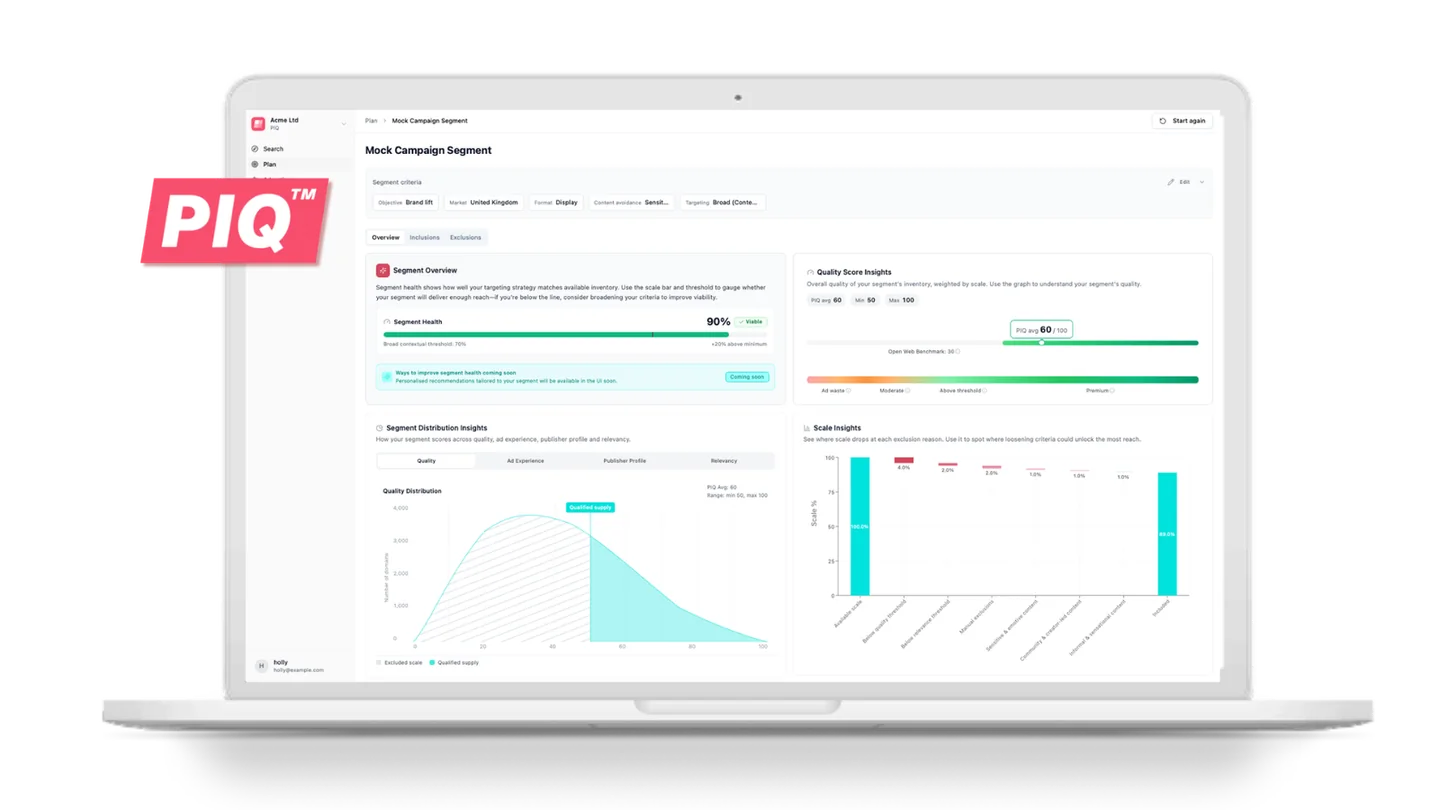Click the quality gradient color scale
Viewport: 1440px width, 810px height.
(1002, 380)
